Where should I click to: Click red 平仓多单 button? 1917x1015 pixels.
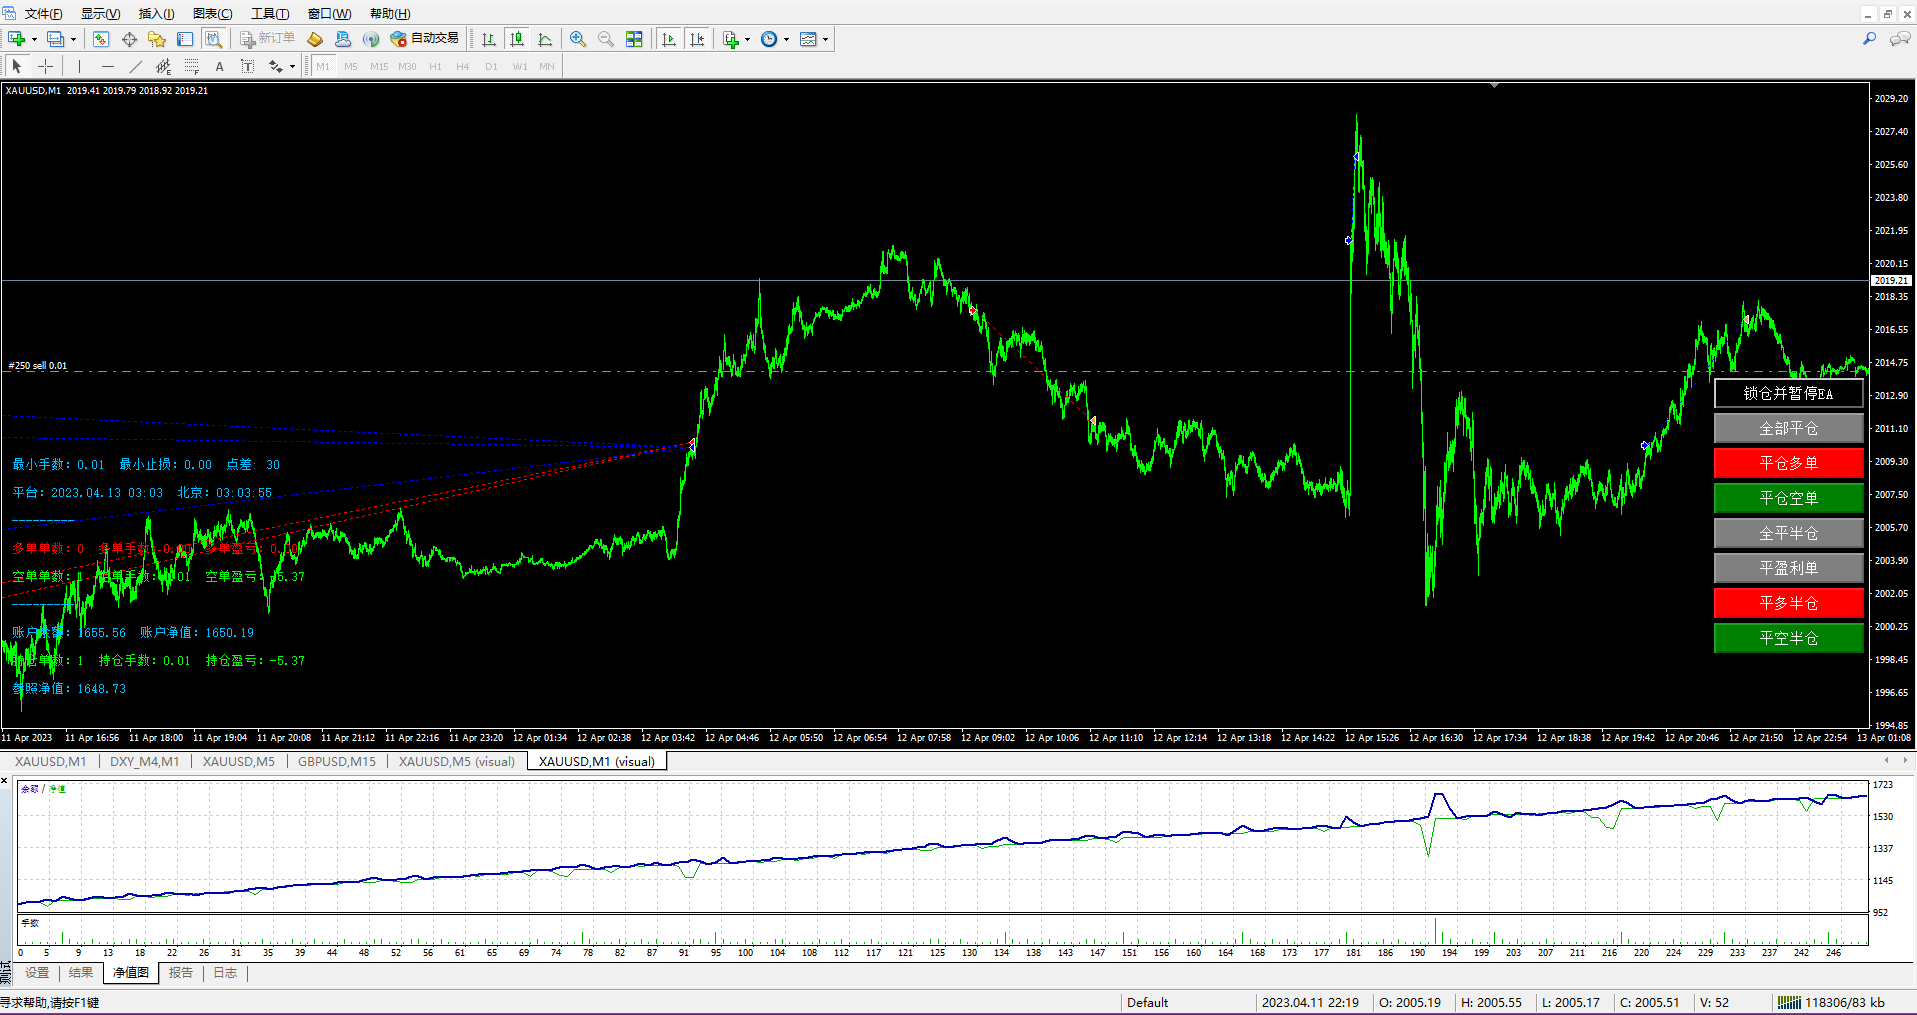tap(1788, 463)
